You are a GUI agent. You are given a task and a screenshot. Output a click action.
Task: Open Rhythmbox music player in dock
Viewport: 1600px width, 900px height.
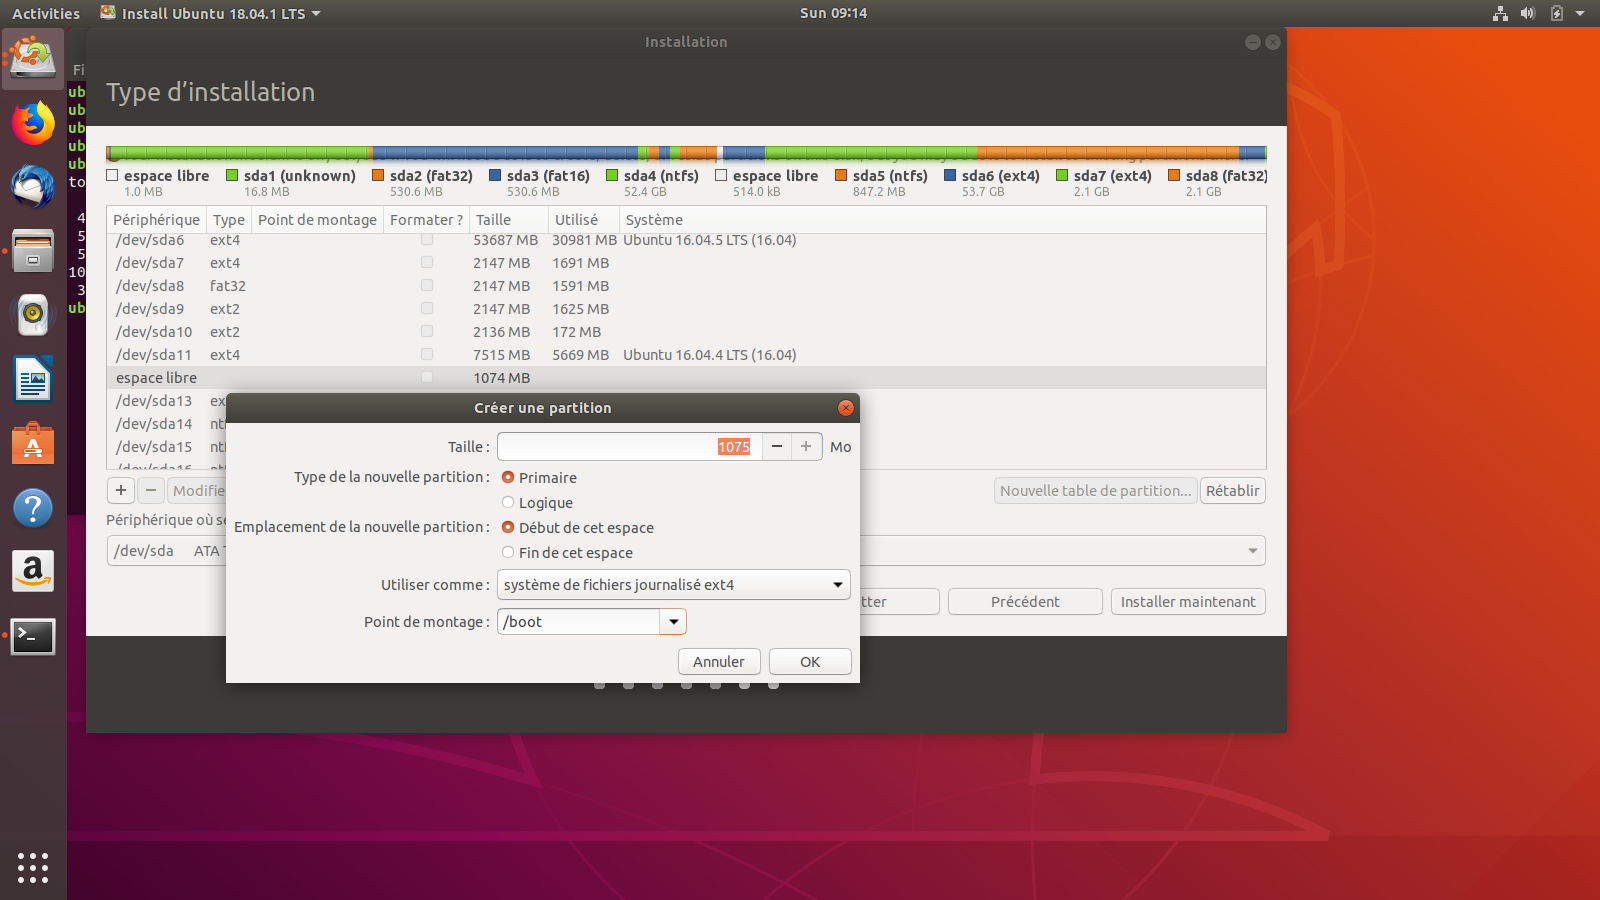[33, 315]
